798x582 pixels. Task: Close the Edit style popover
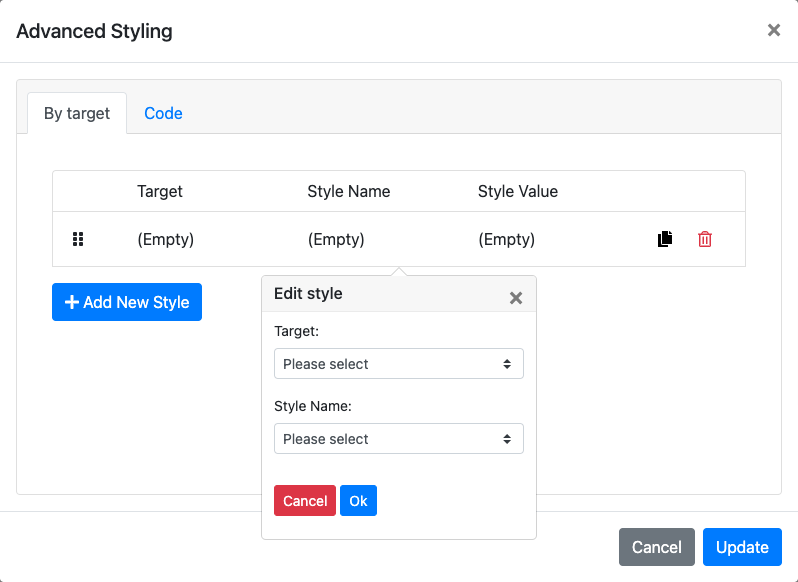516,297
